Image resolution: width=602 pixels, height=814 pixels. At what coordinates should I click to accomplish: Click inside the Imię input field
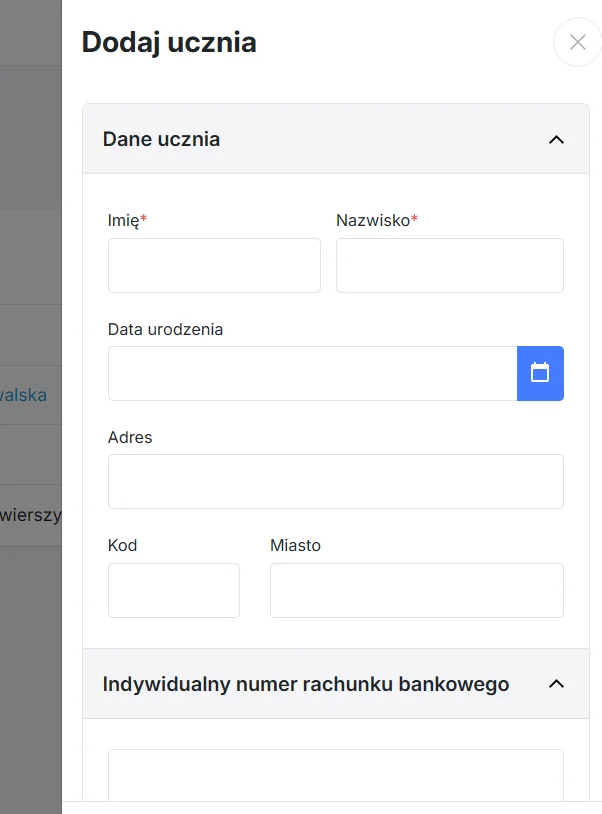coord(213,265)
